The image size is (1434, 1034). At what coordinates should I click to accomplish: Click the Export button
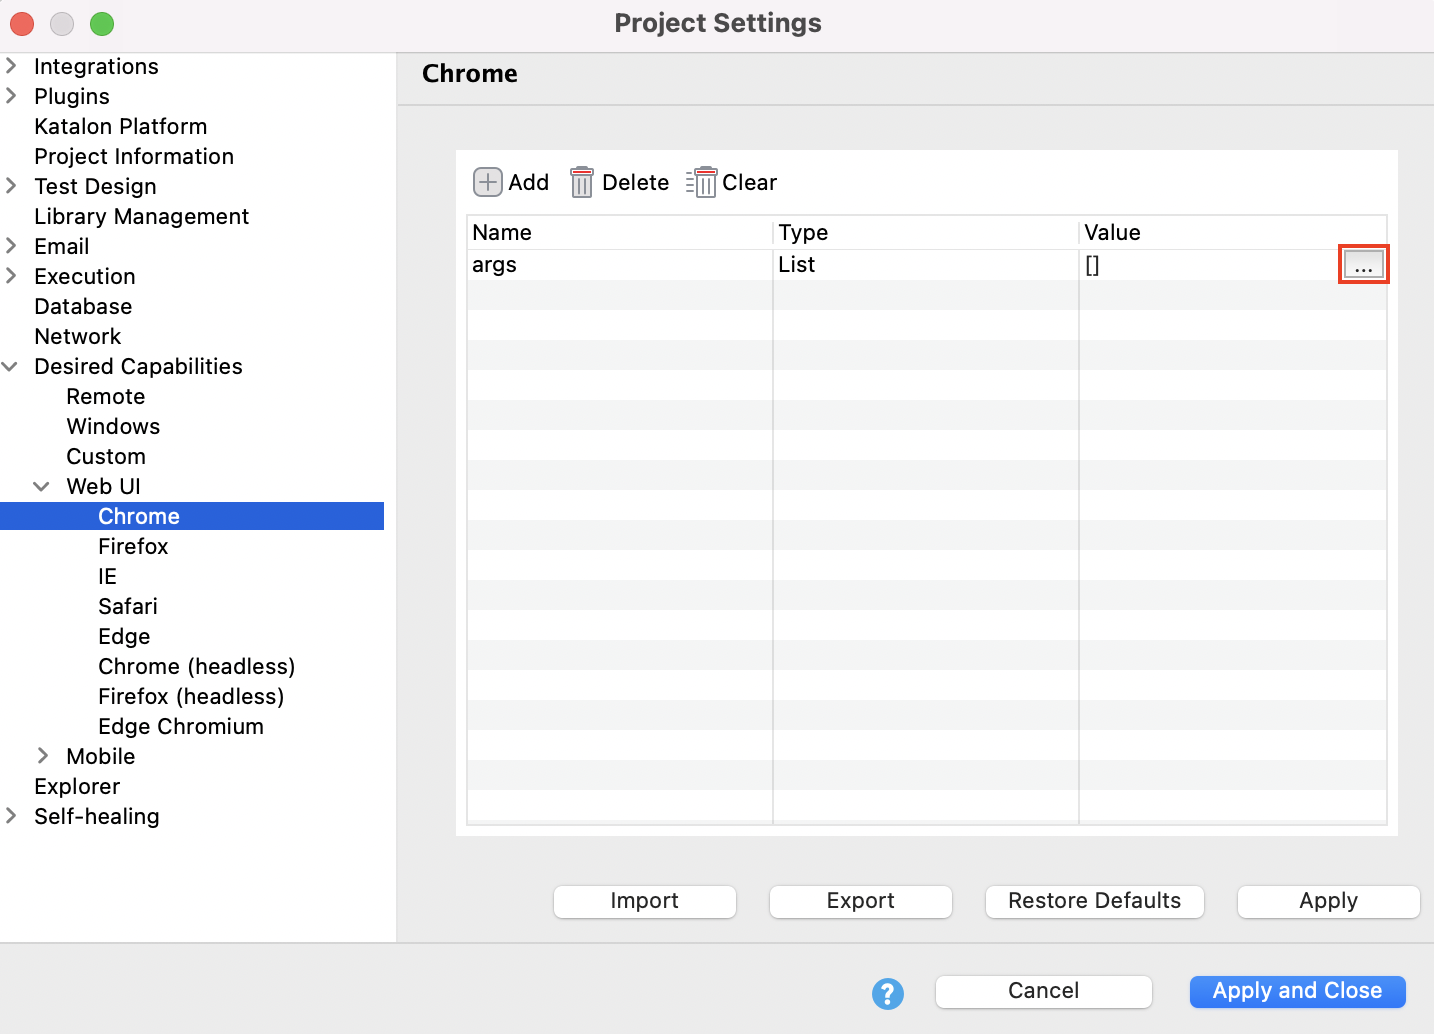(860, 901)
